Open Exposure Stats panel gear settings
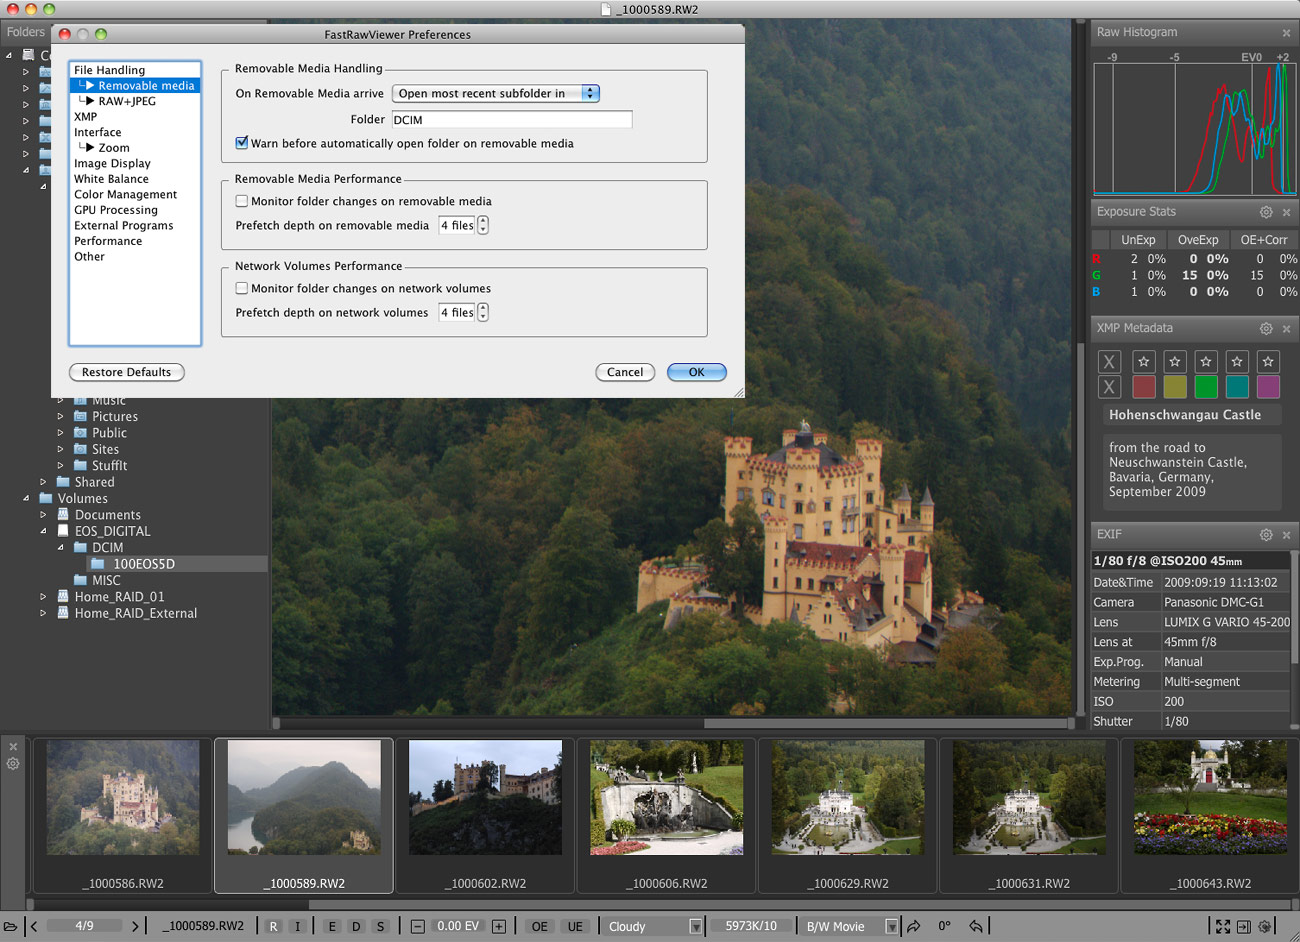This screenshot has height=942, width=1300. 1266,212
